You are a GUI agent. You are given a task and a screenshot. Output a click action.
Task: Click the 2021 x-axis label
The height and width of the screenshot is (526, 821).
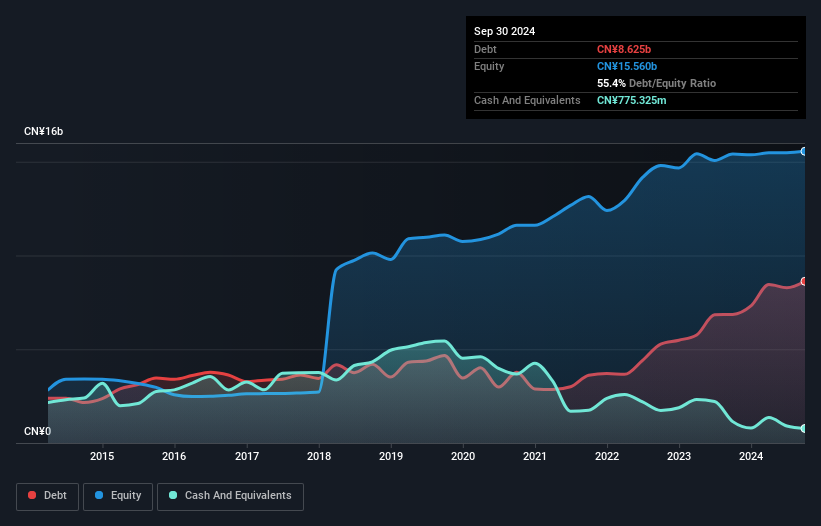(x=535, y=456)
